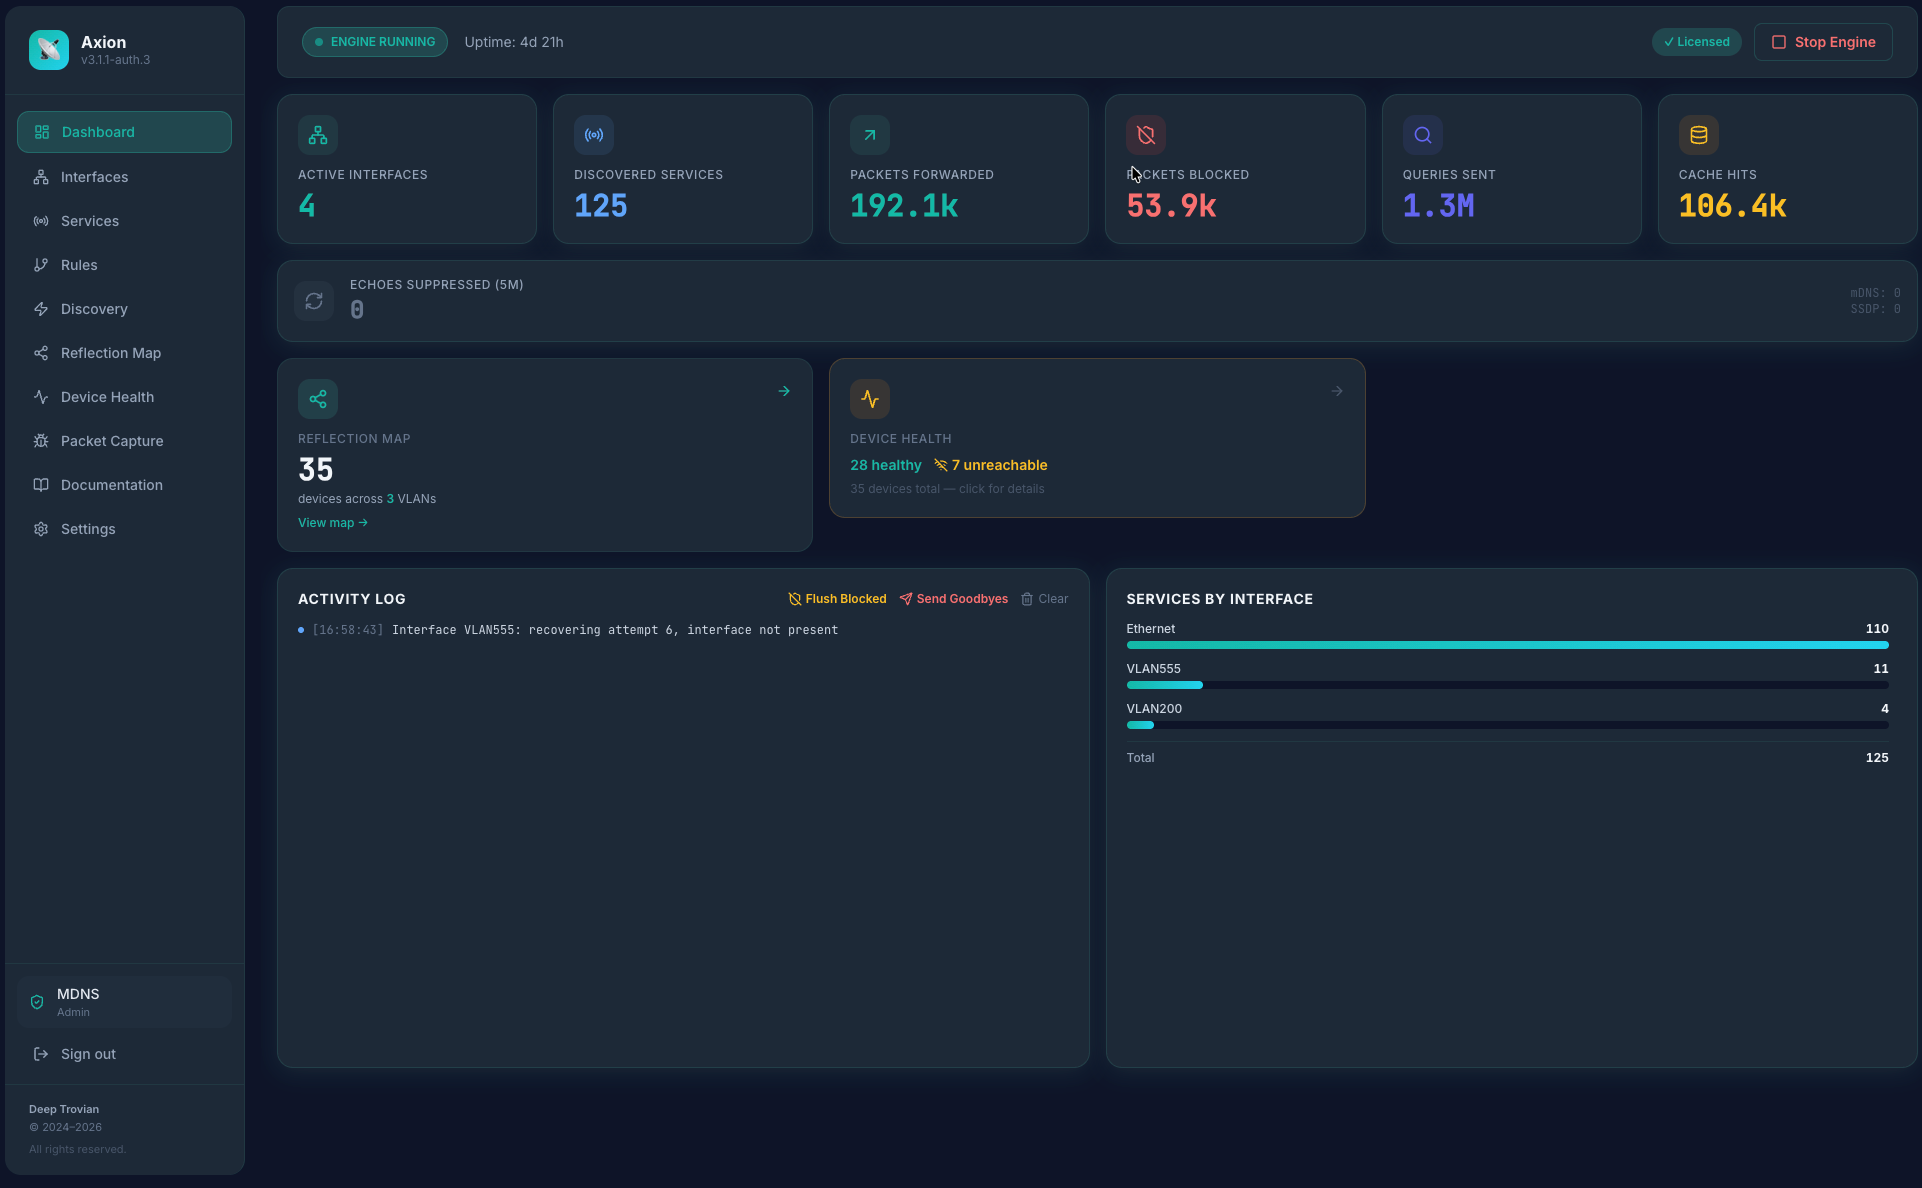
Task: Click the Documentation book icon in sidebar
Action: tap(41, 485)
